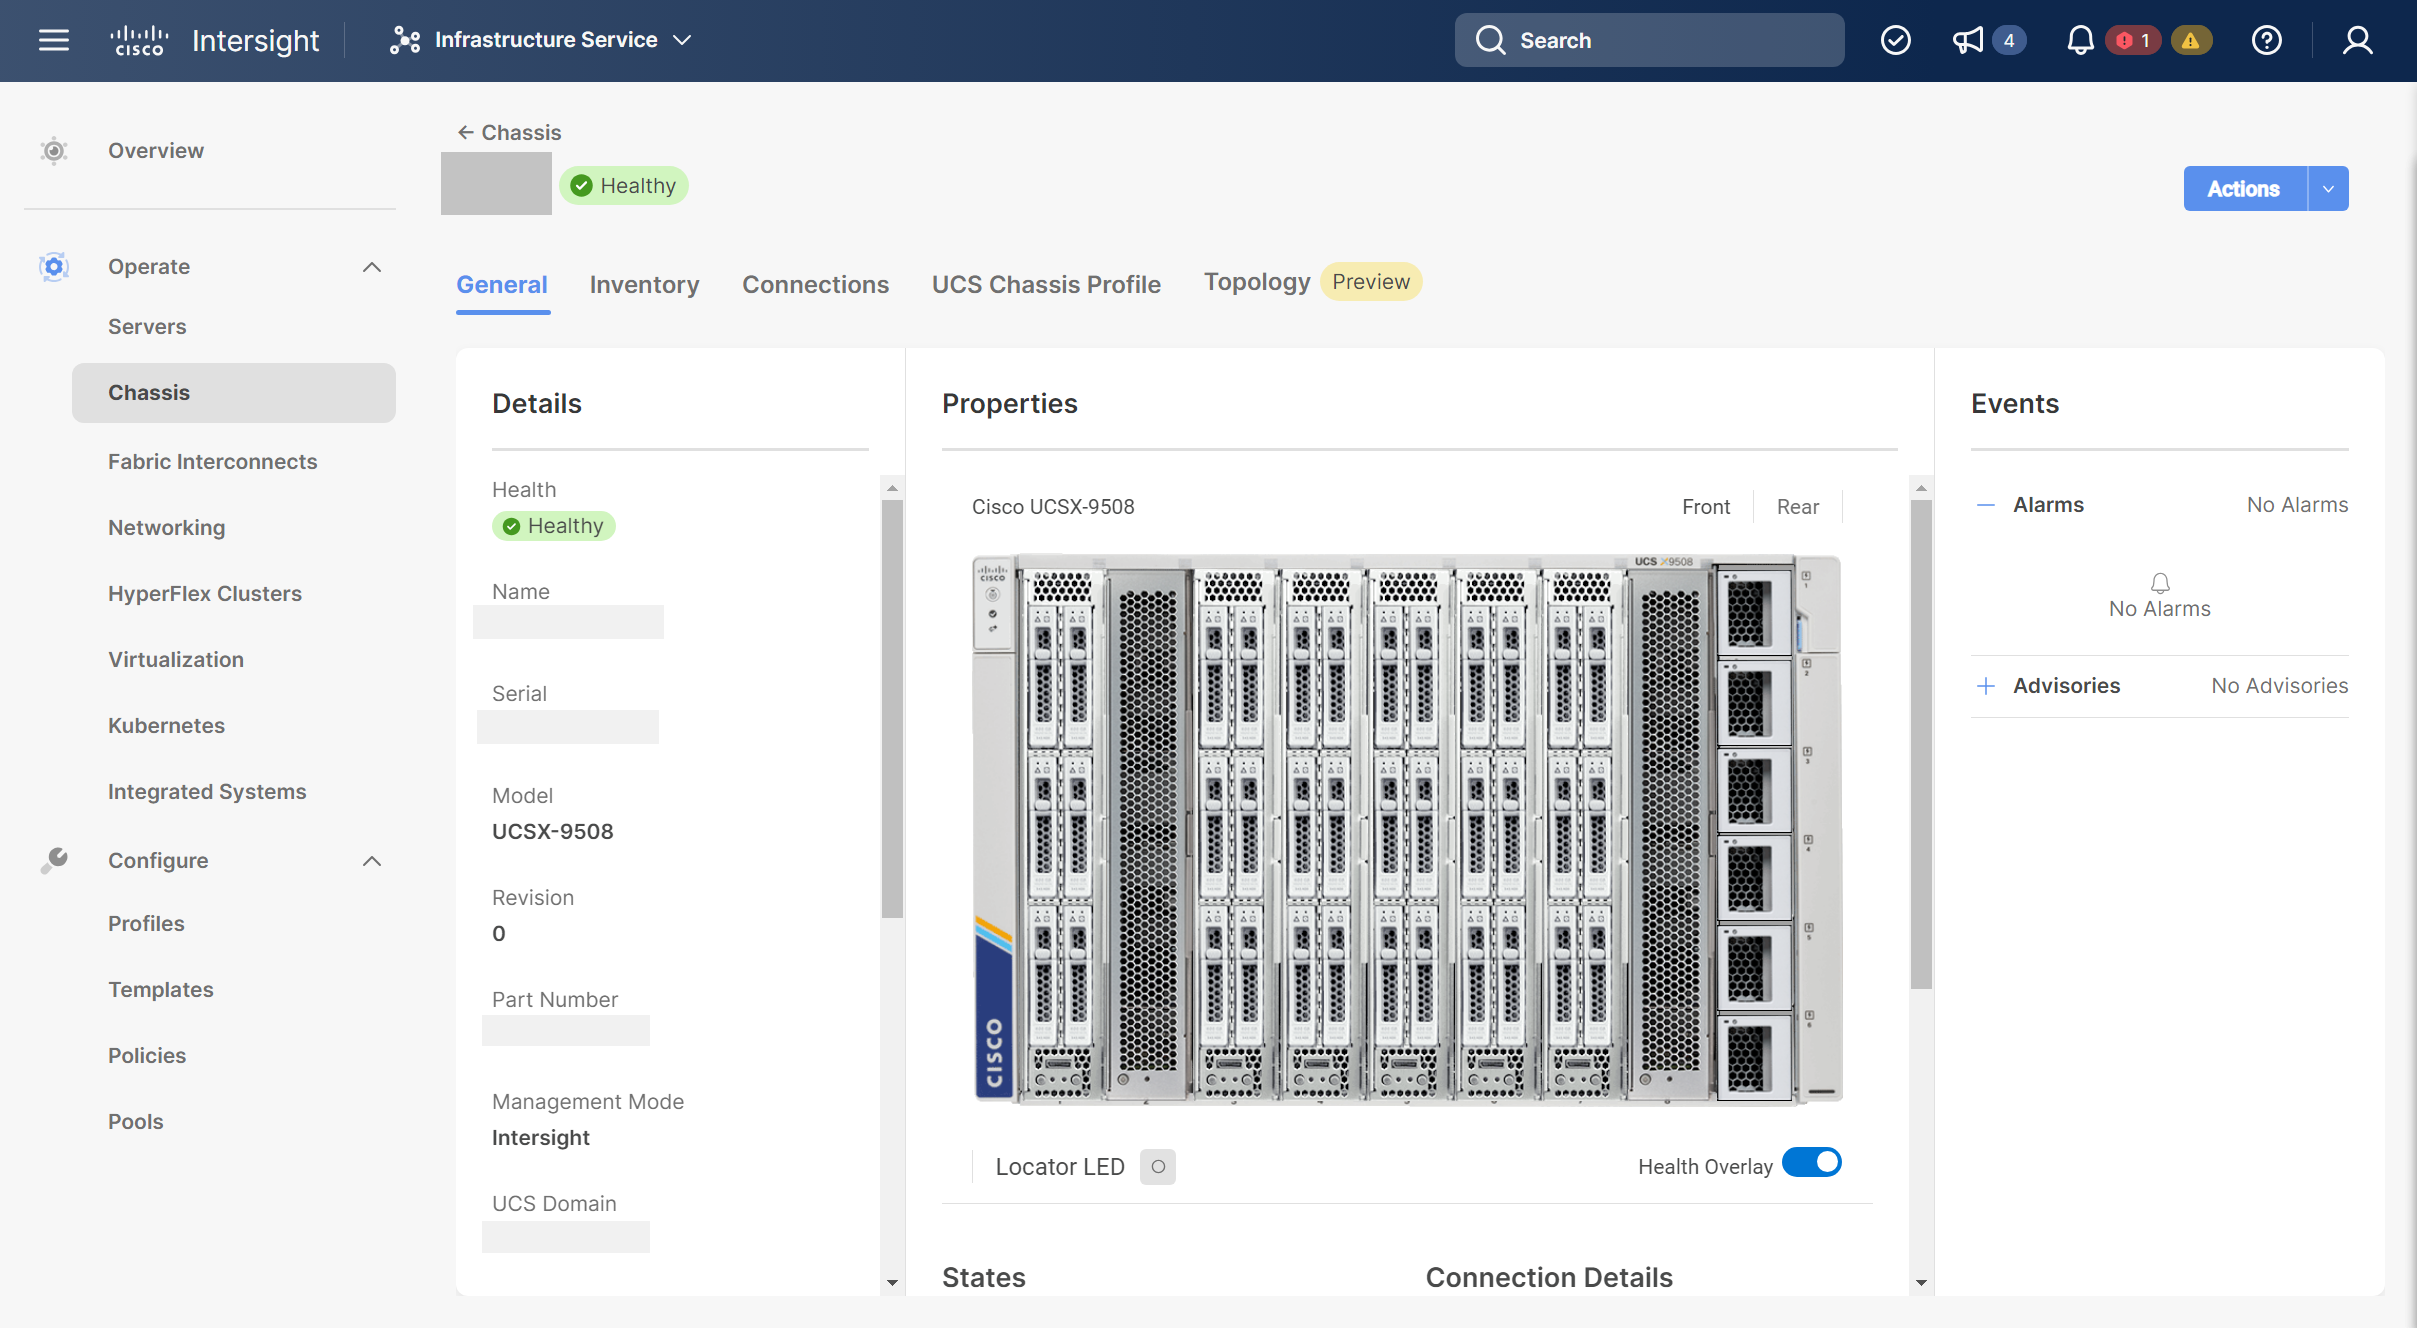The width and height of the screenshot is (2417, 1328).
Task: Toggle the Locator LED indicator
Action: [1158, 1167]
